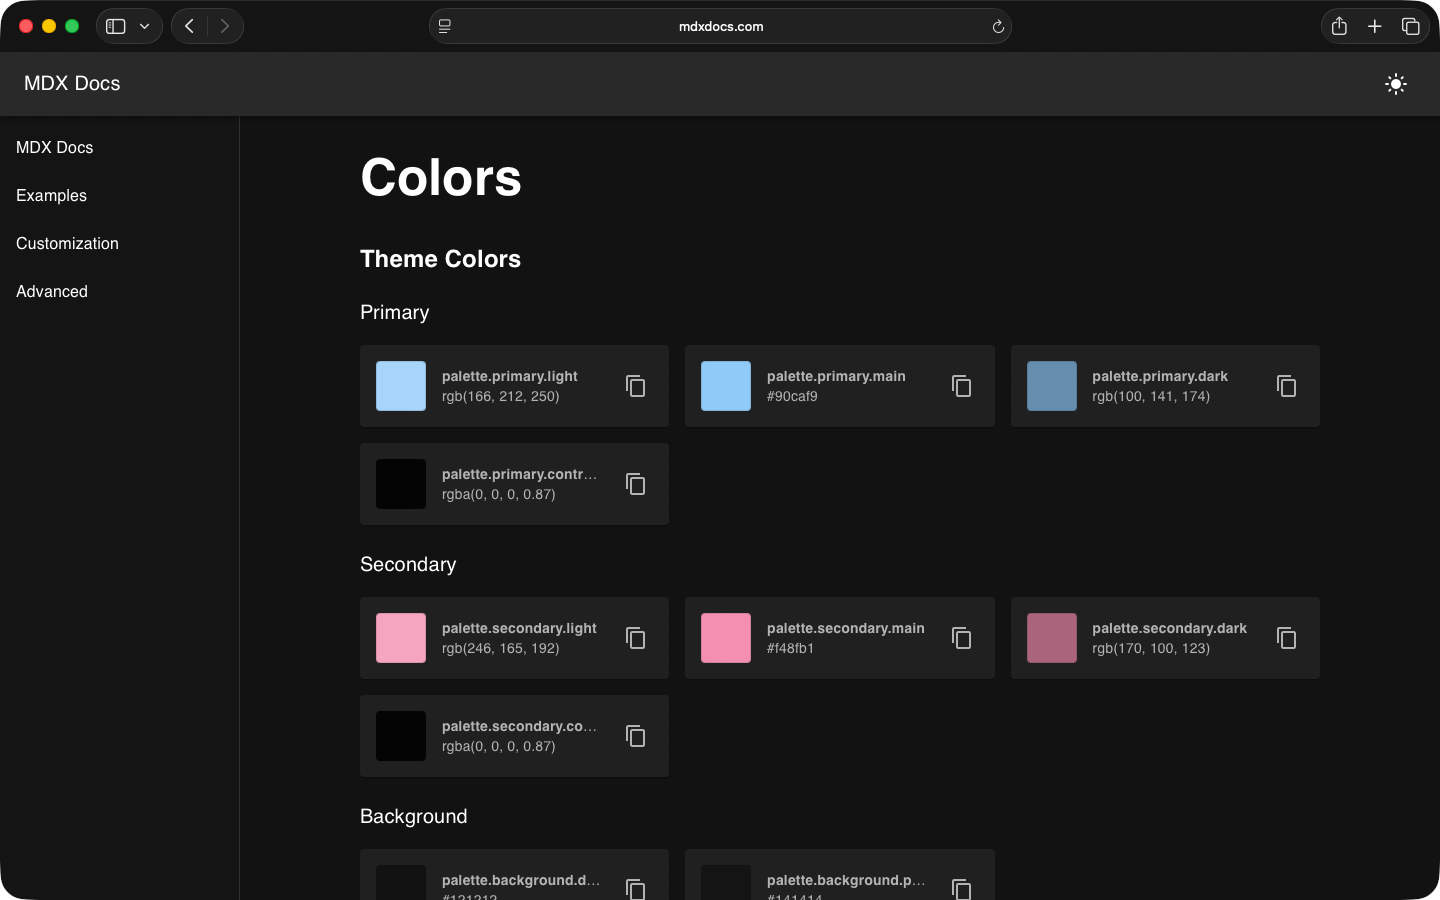Reload the mdxdocs.com page
The image size is (1440, 900).
(x=997, y=26)
